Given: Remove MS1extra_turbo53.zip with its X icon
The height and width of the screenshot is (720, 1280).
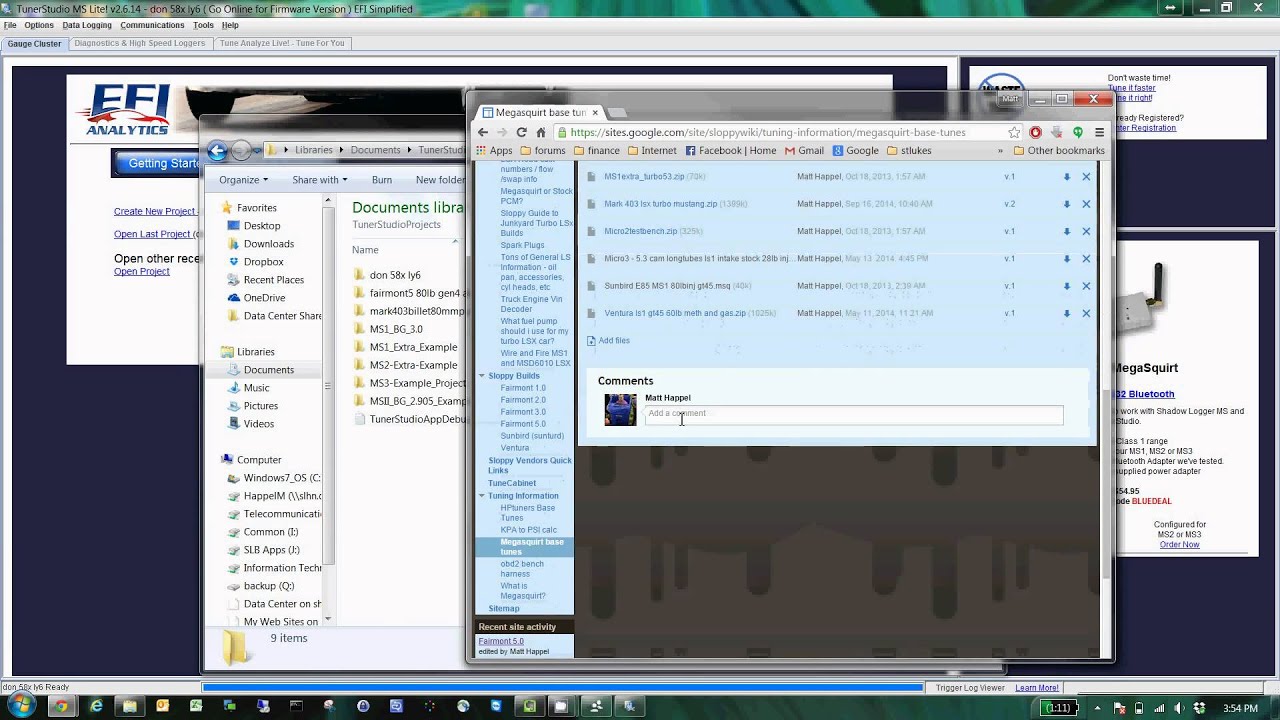Looking at the screenshot, I should [1086, 177].
